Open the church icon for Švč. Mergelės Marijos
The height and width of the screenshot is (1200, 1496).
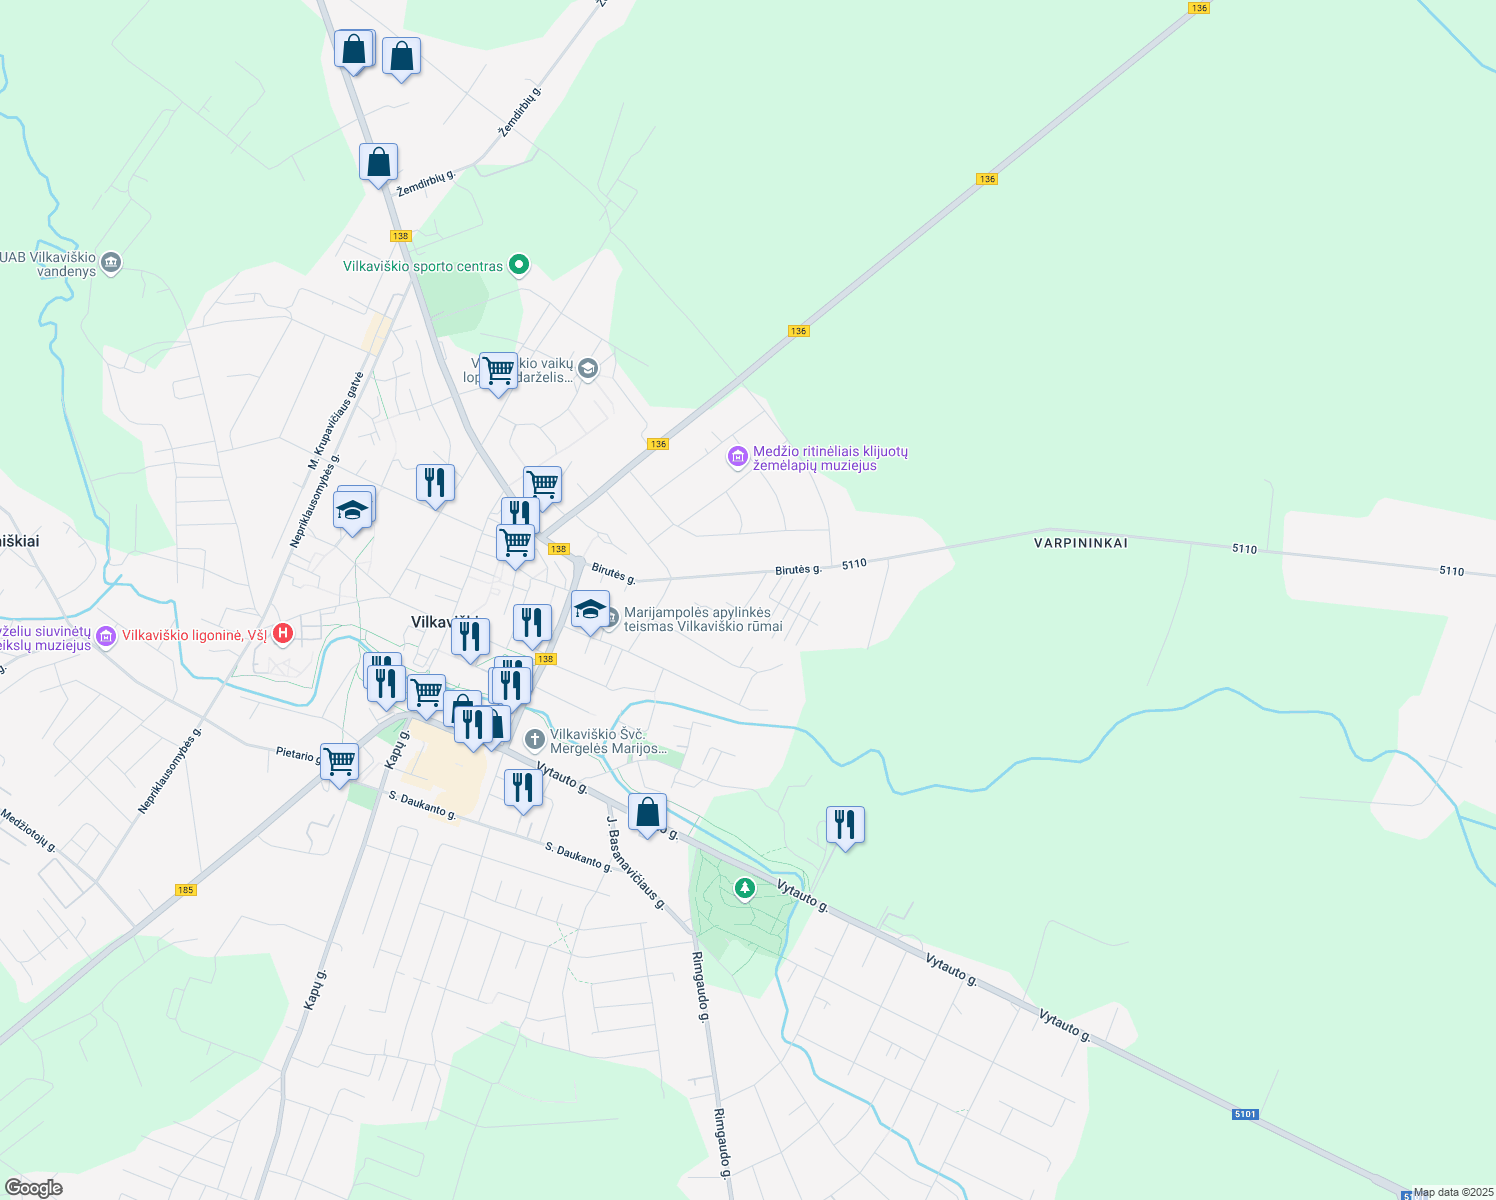click(x=533, y=739)
